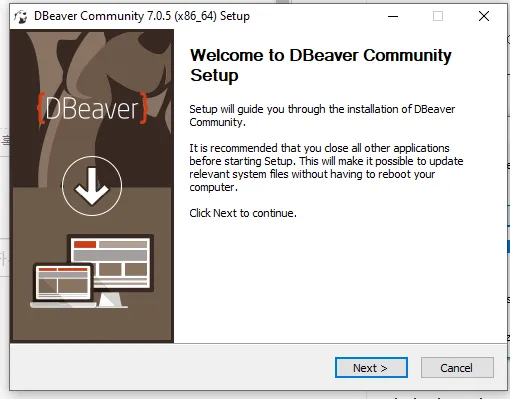Close the DBeaver Setup window
This screenshot has width=510, height=399.
point(484,16)
